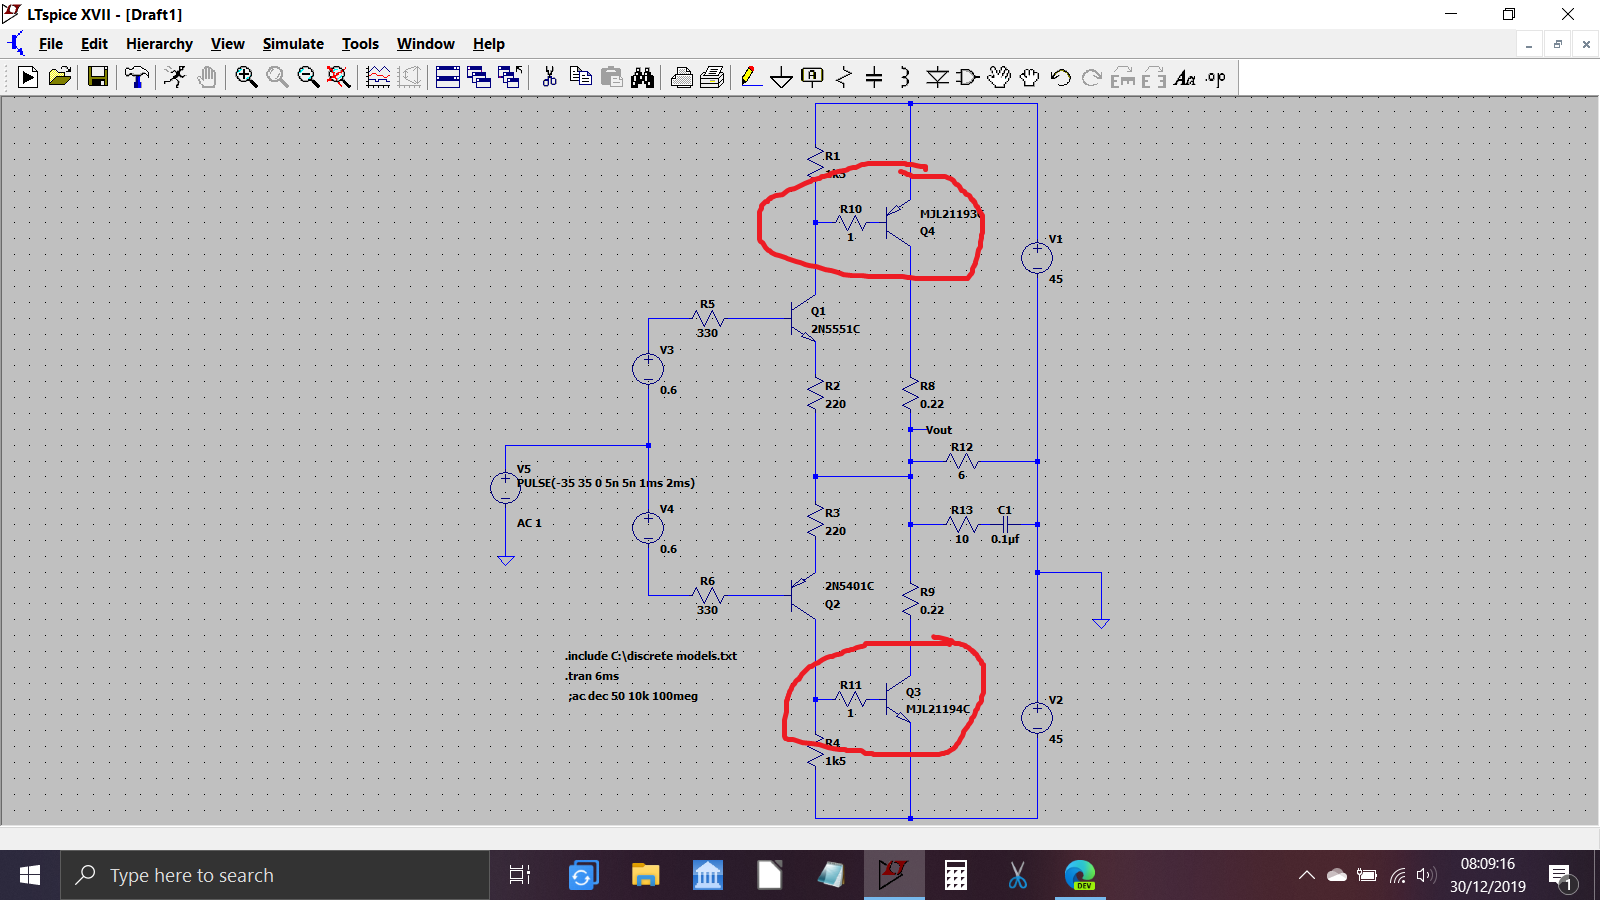Click the 2N5401C label for Q2
1600x900 pixels.
pos(849,586)
